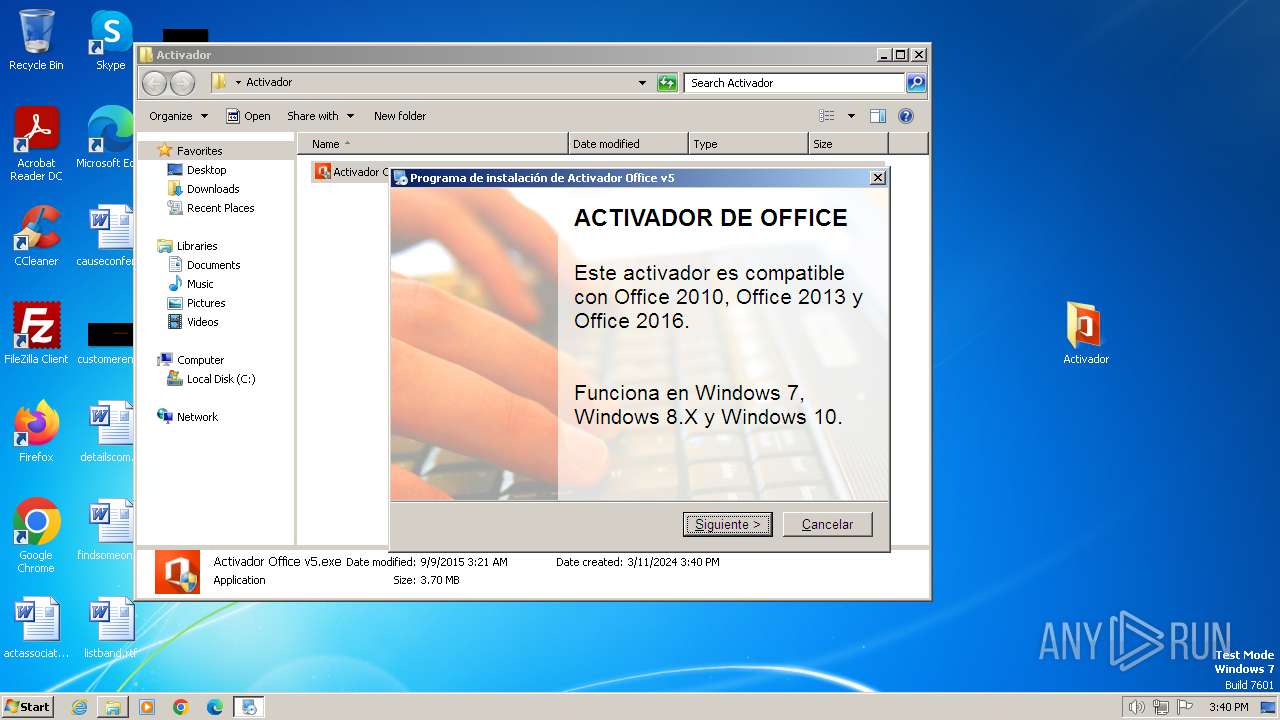Open the Skype desktop shortcut
Image resolution: width=1280 pixels, height=720 pixels.
click(110, 40)
